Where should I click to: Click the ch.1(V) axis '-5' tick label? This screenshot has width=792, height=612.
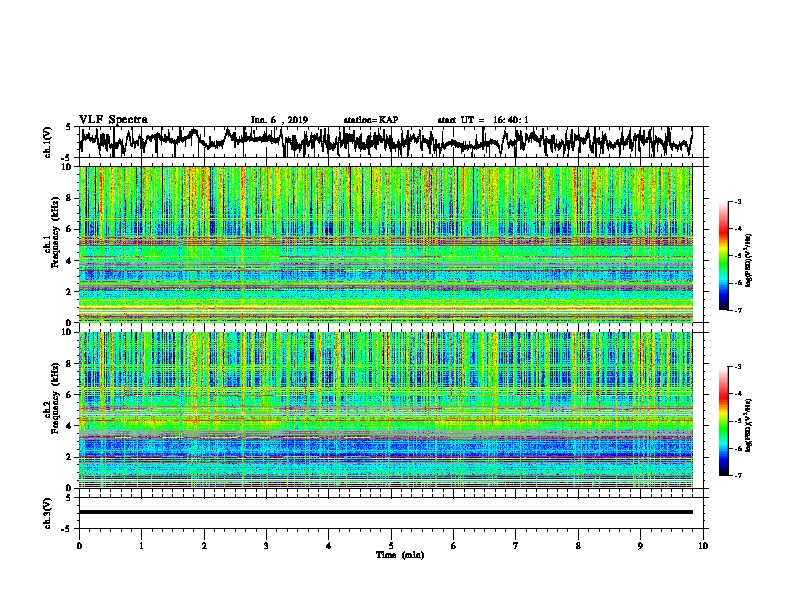tap(67, 157)
